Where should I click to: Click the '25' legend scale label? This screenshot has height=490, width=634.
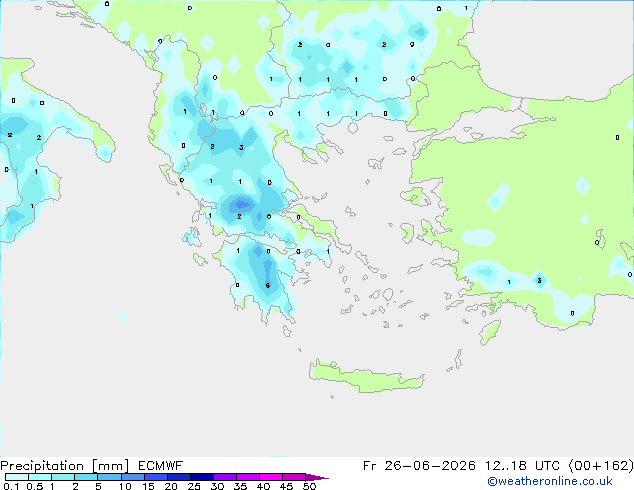pos(194,486)
